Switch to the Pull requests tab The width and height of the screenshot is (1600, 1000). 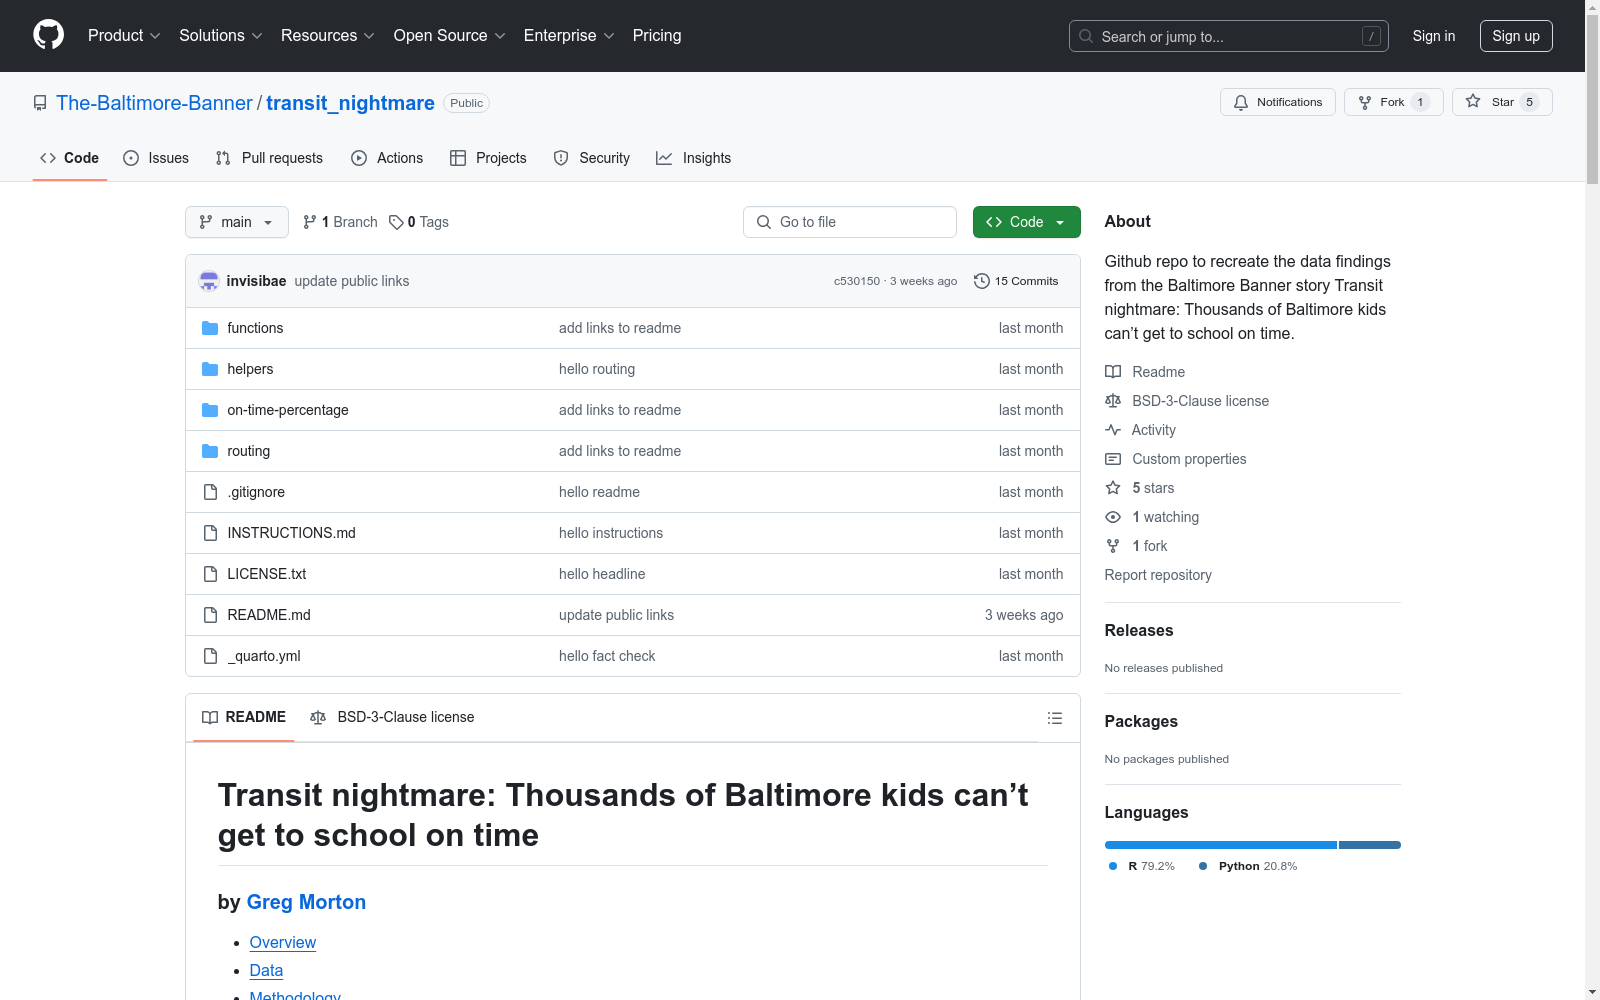point(269,158)
